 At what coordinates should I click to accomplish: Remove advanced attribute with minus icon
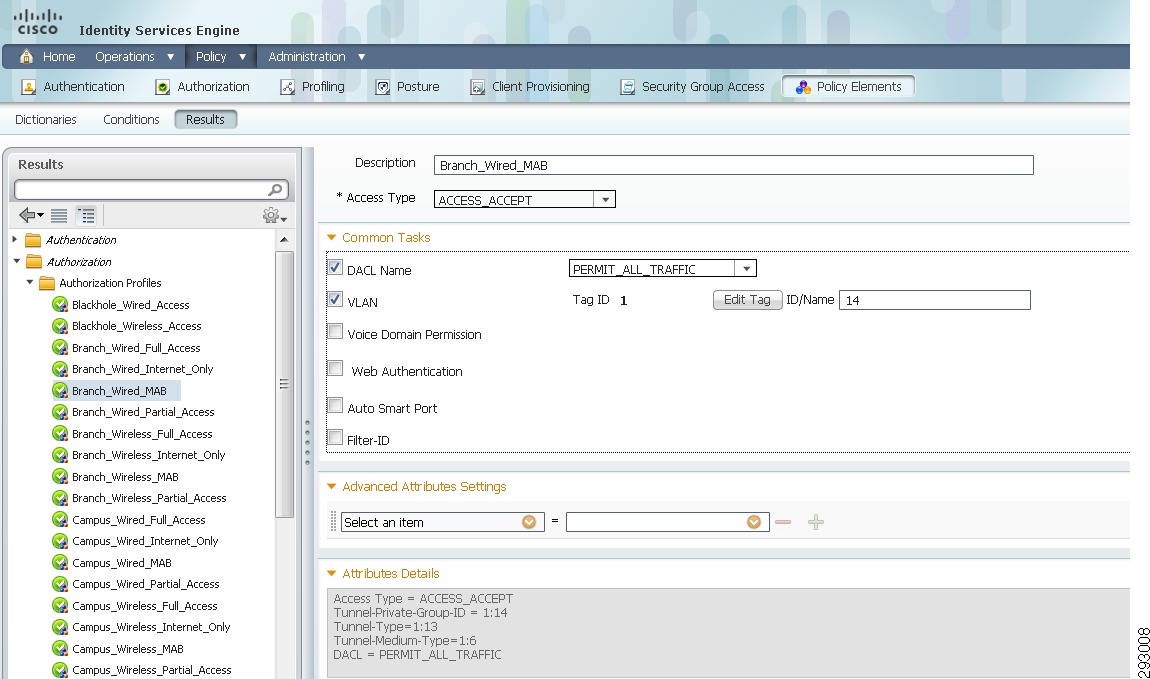pos(783,522)
